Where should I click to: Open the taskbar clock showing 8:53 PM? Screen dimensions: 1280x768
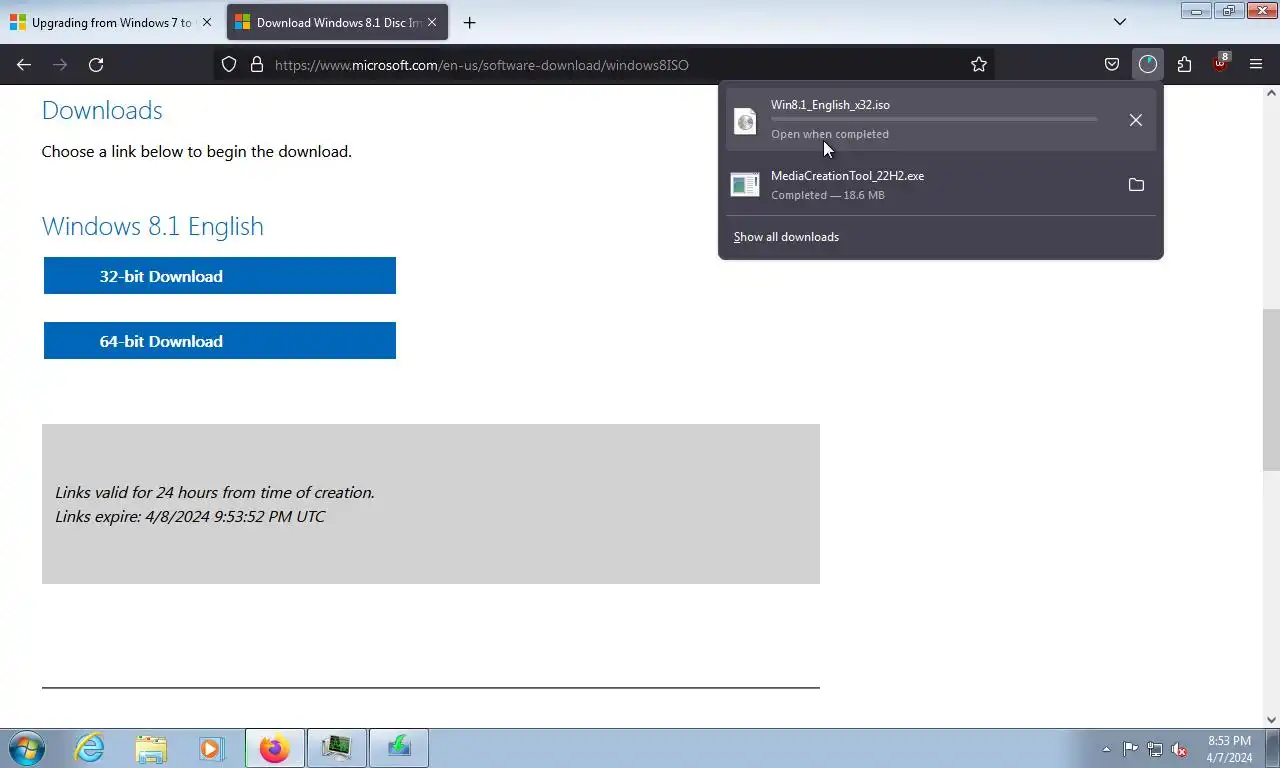point(1229,749)
